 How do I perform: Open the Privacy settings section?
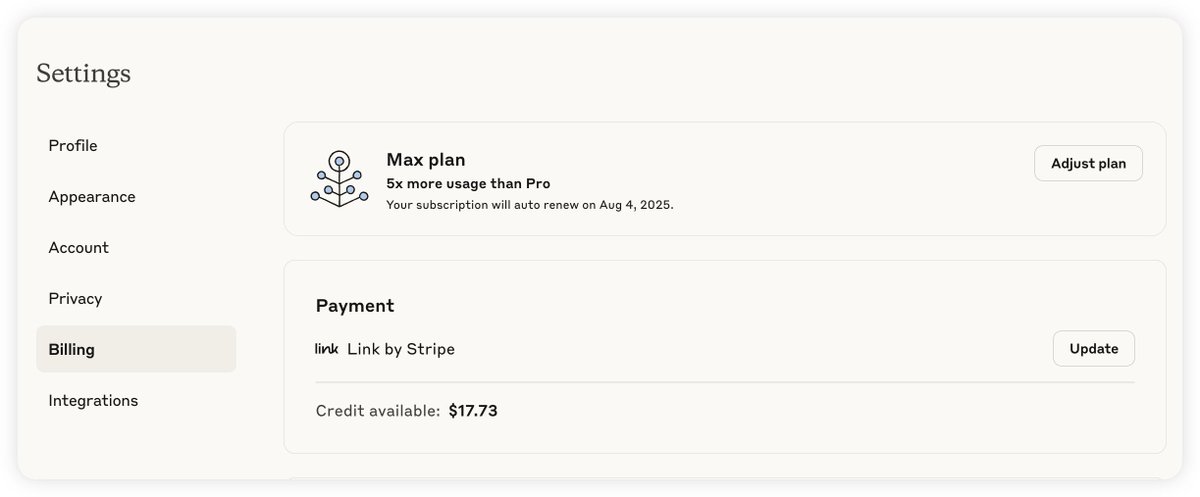(x=75, y=299)
